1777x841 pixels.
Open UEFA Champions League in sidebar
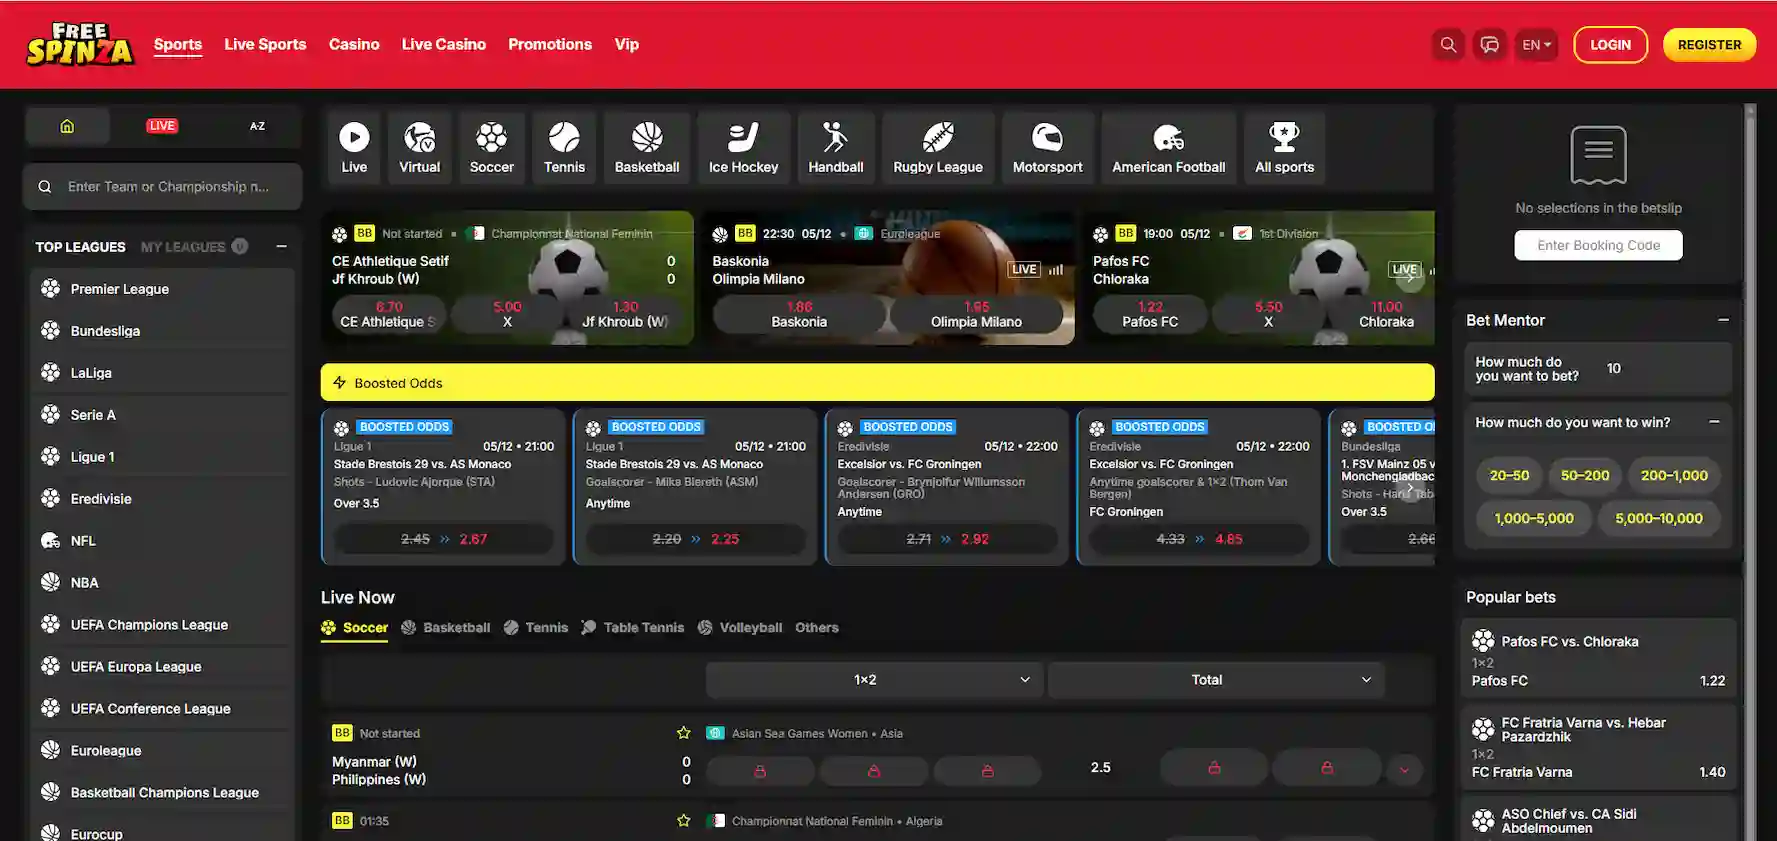point(162,625)
